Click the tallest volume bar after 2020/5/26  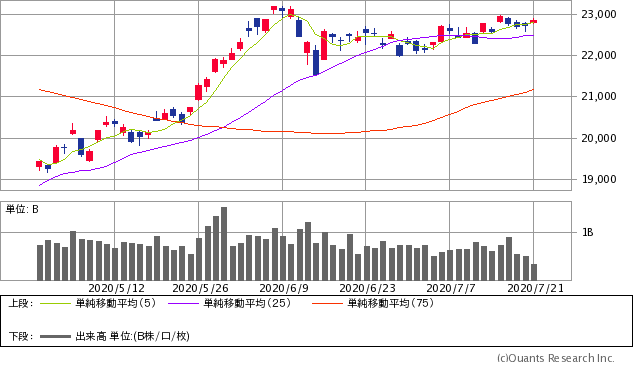pyautogui.click(x=224, y=244)
